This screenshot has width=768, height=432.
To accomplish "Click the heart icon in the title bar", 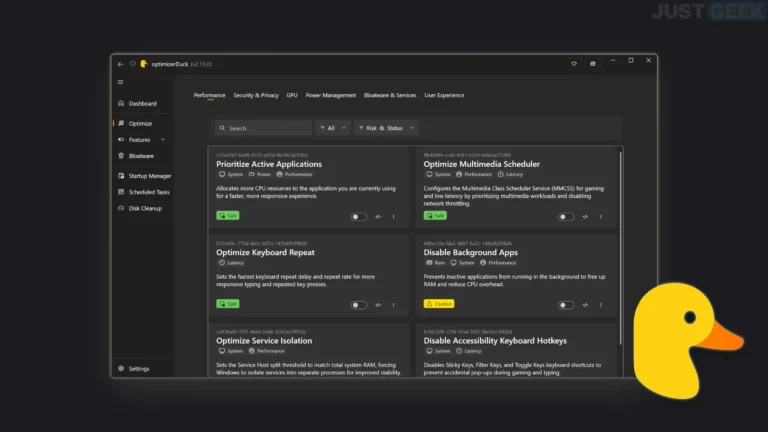I will click(574, 64).
